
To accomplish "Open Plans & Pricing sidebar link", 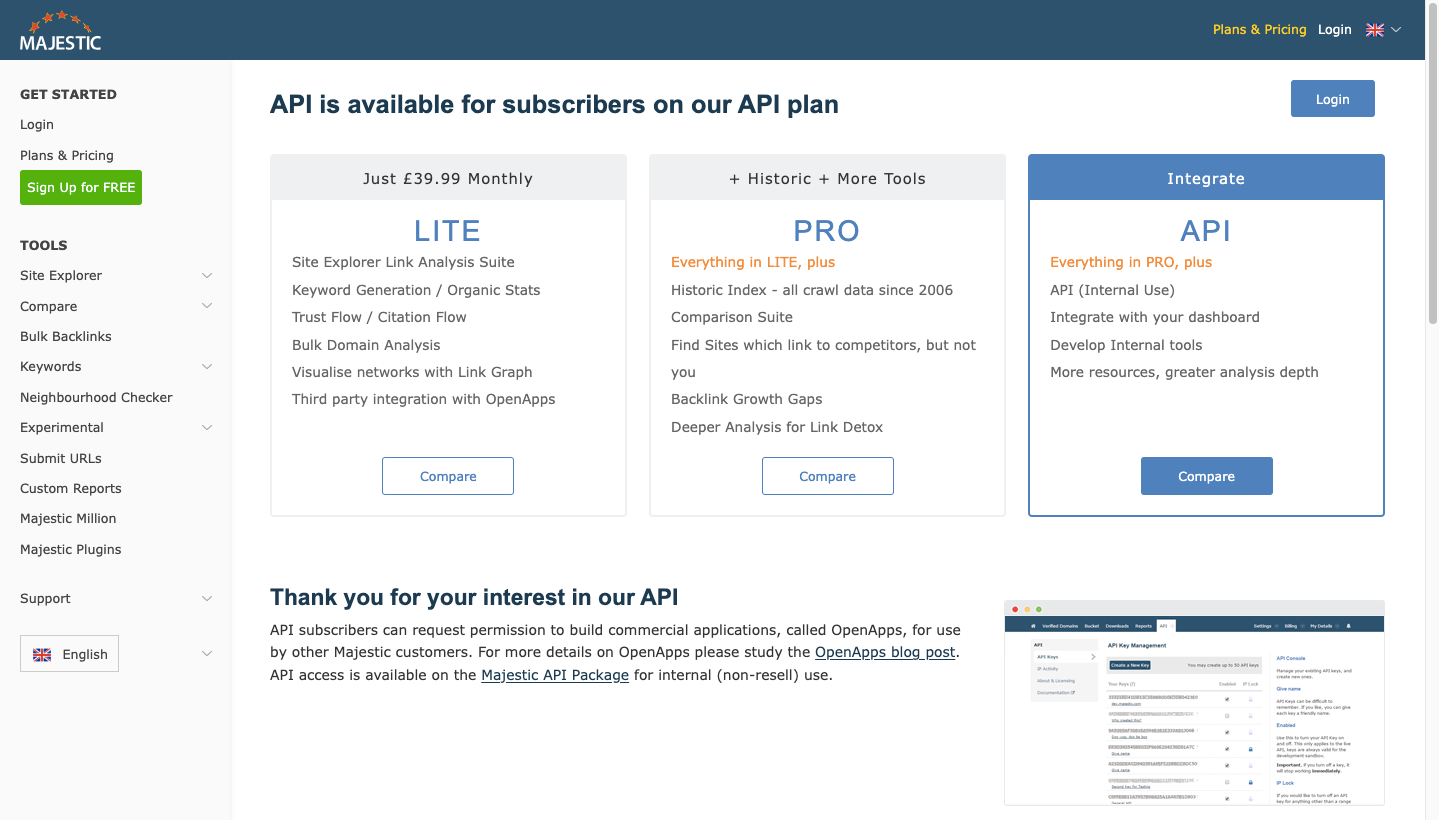I will click(67, 155).
